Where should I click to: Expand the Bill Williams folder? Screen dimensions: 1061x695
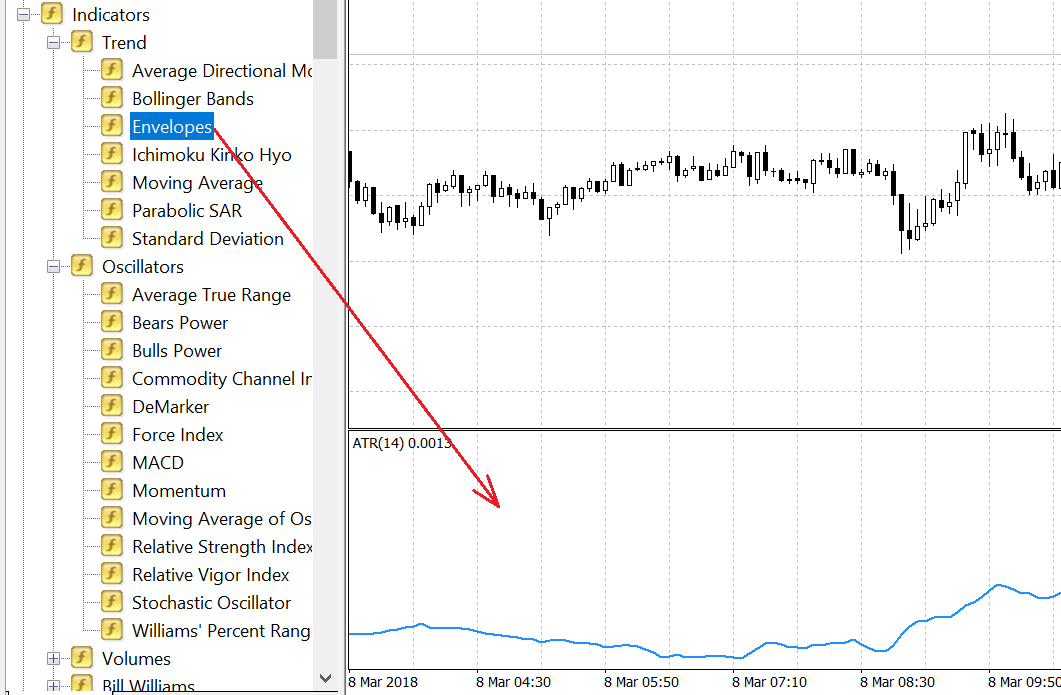click(x=53, y=686)
